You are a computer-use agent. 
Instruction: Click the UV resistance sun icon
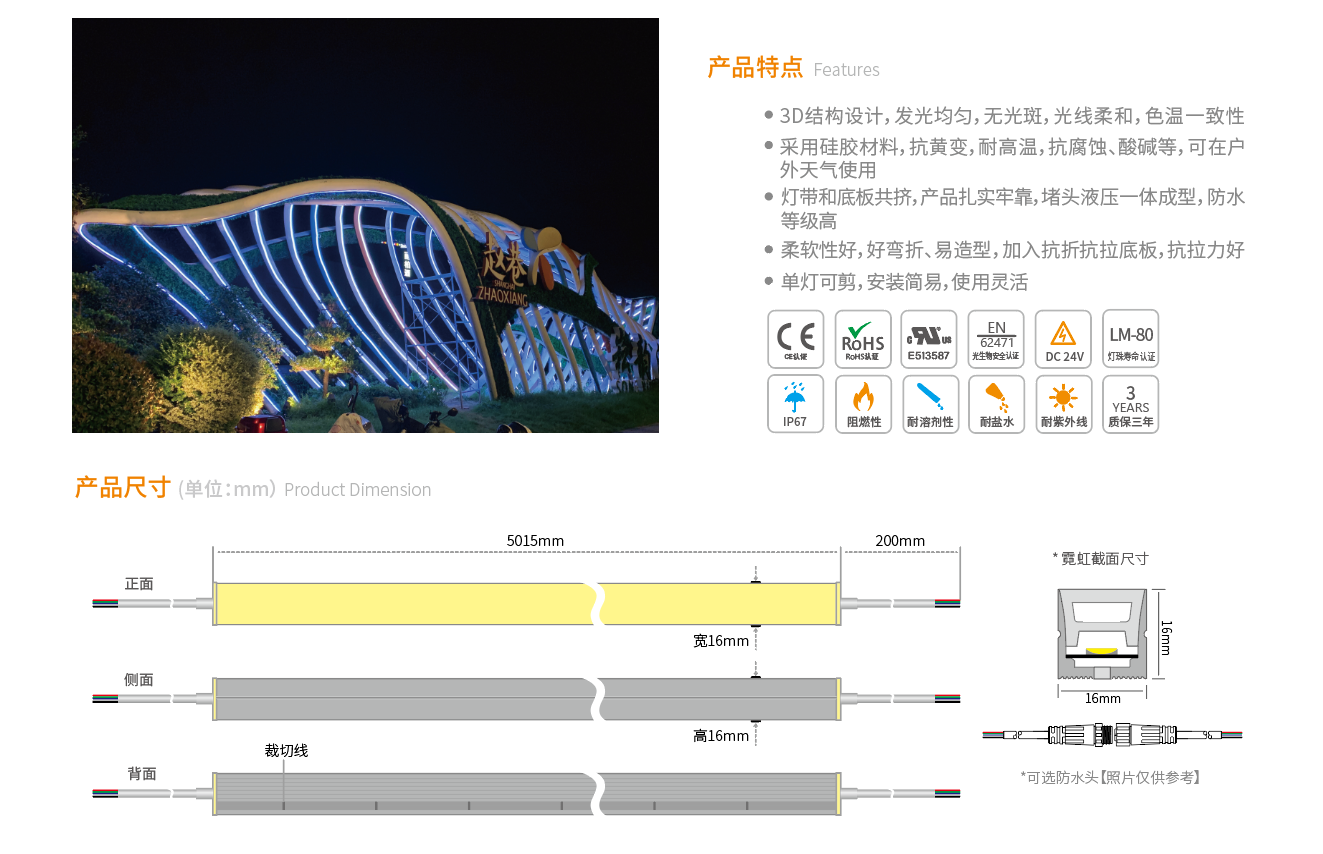click(x=1064, y=404)
